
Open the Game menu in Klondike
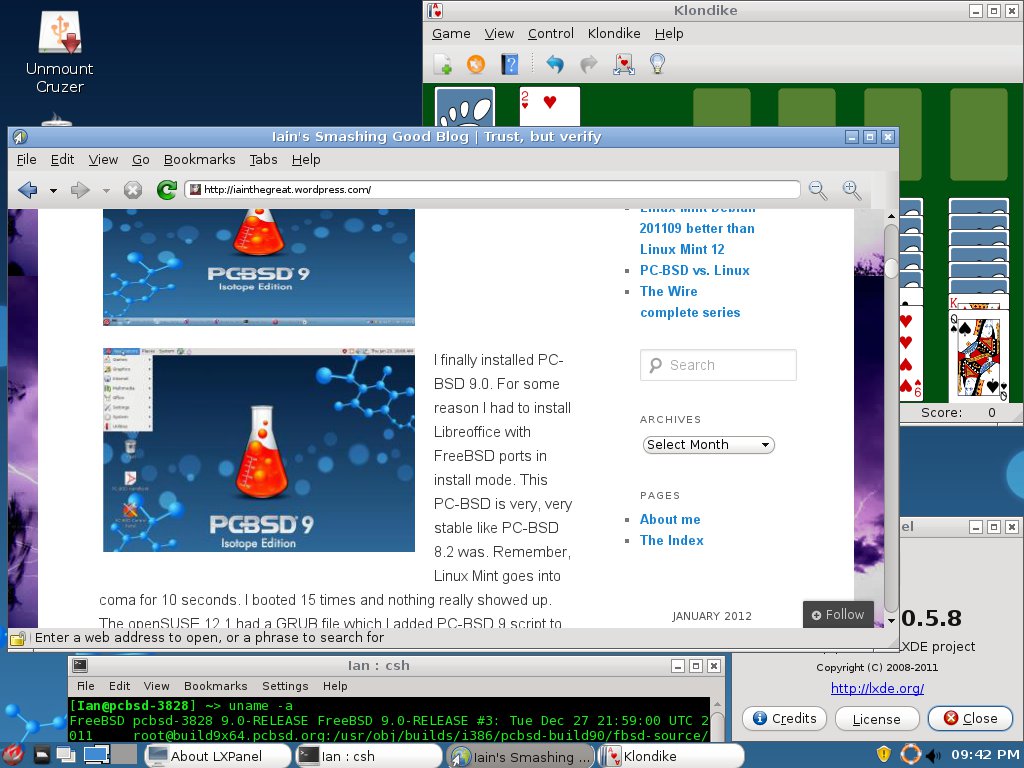[x=451, y=33]
